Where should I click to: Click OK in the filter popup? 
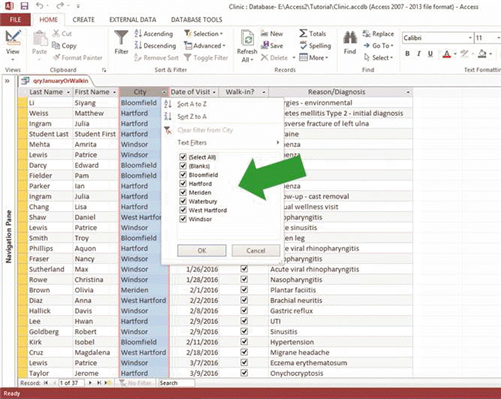point(202,251)
